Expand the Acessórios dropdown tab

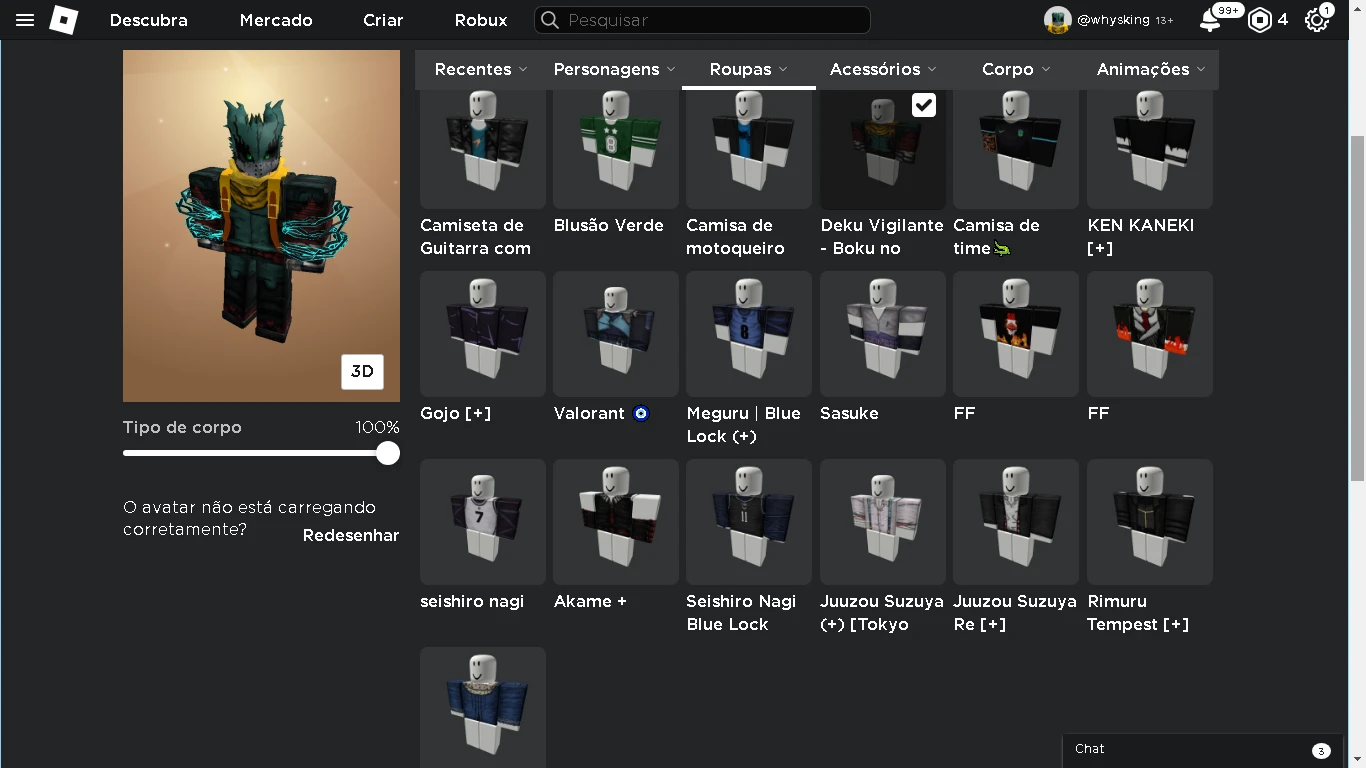pos(883,69)
